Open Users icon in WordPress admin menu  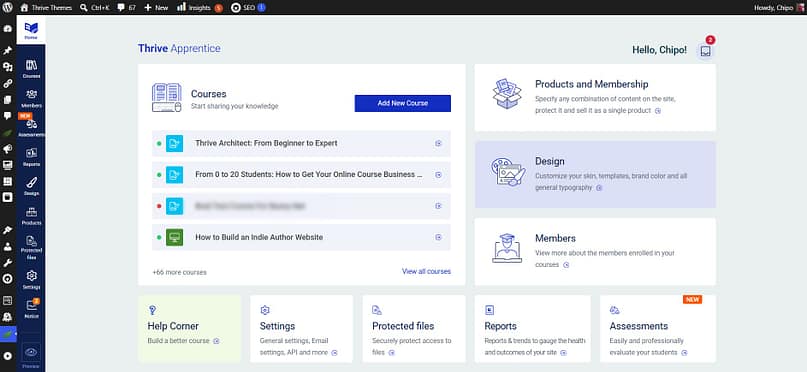[x=8, y=246]
